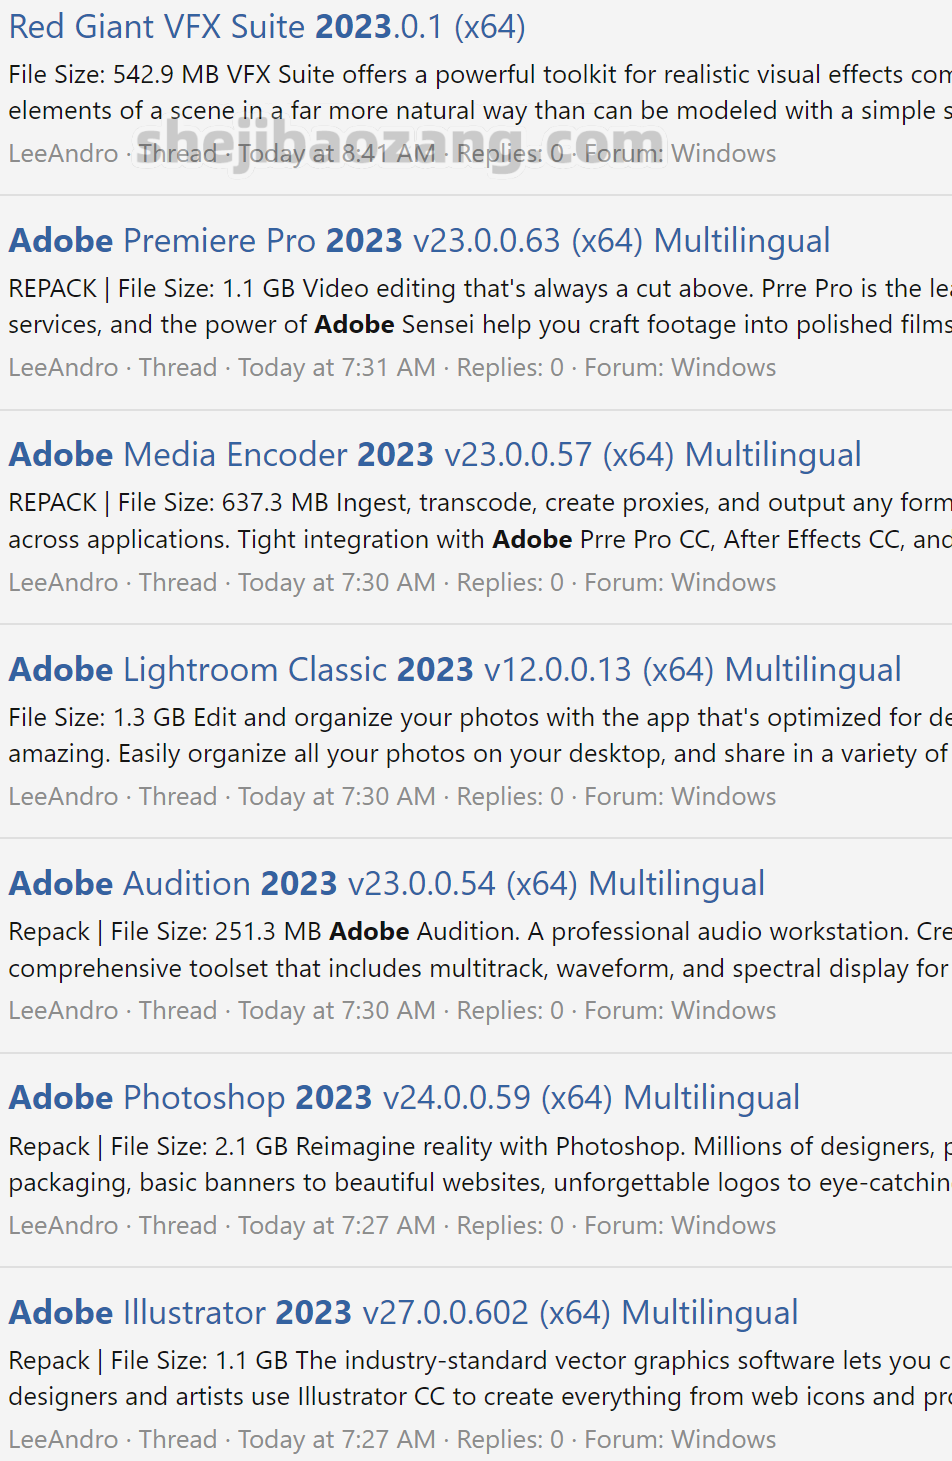Image resolution: width=952 pixels, height=1461 pixels.
Task: Open Adobe Lightroom Classic 2023 thread
Action: [x=454, y=670]
